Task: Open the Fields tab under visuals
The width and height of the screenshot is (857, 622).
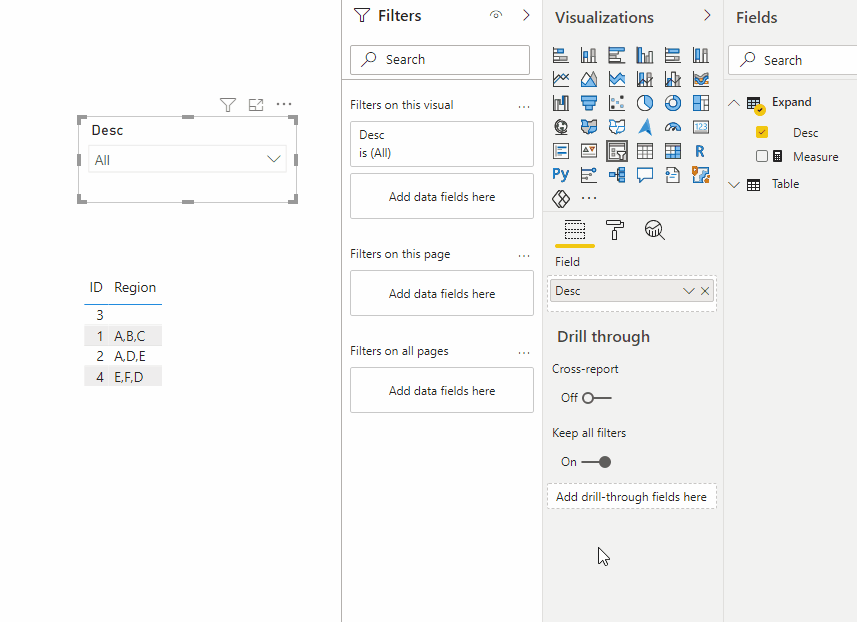Action: (574, 230)
